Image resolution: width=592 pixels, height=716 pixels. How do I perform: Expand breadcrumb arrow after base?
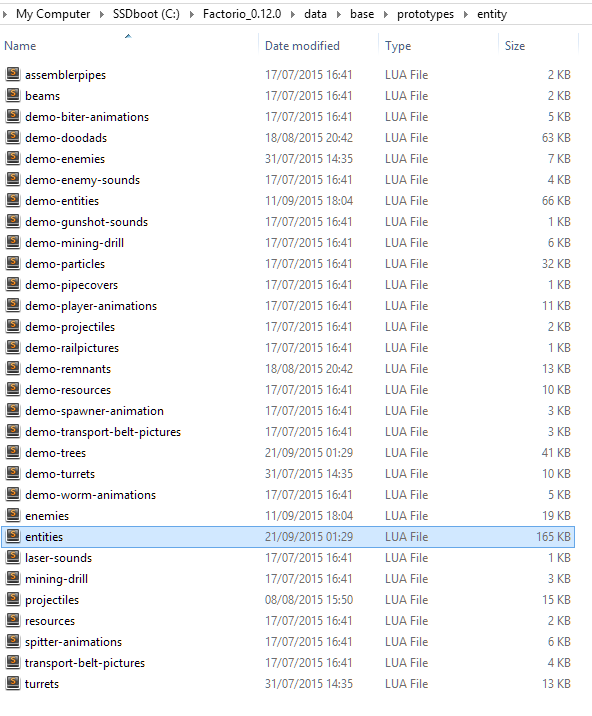(x=386, y=14)
